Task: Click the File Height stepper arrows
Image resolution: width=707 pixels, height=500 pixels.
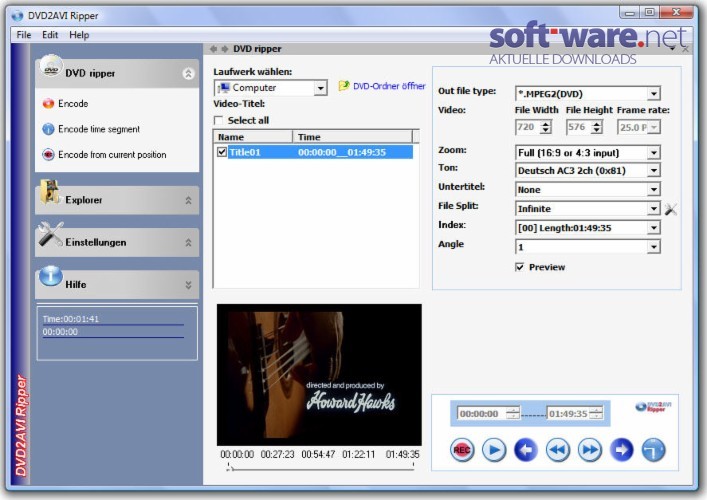Action: [x=597, y=127]
